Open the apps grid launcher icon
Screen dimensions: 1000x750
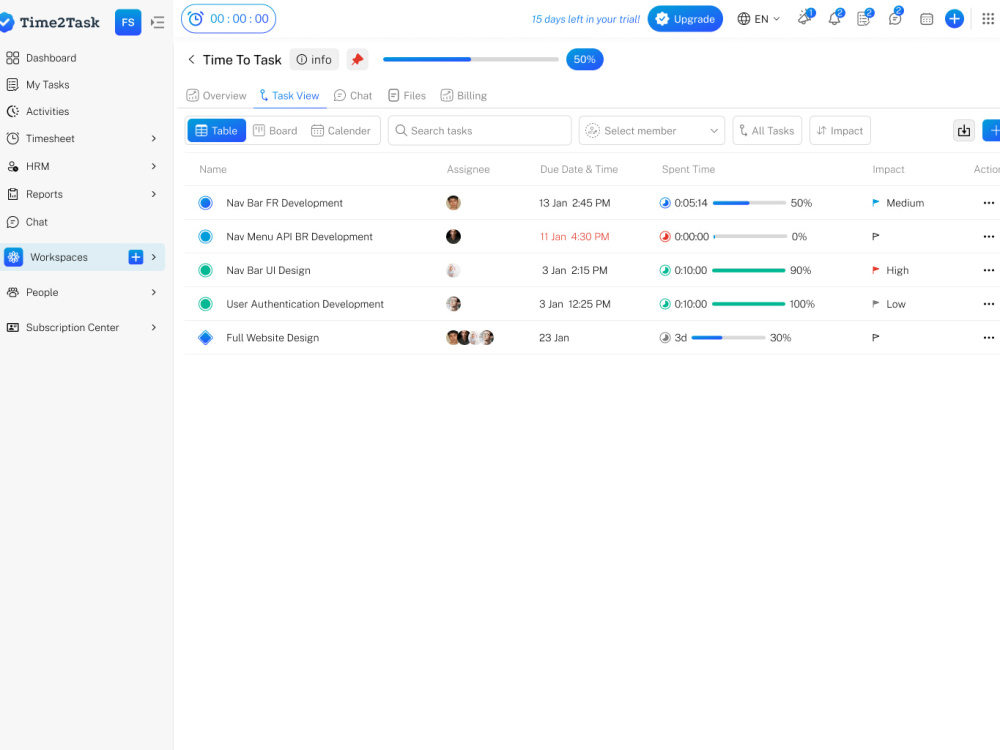988,18
